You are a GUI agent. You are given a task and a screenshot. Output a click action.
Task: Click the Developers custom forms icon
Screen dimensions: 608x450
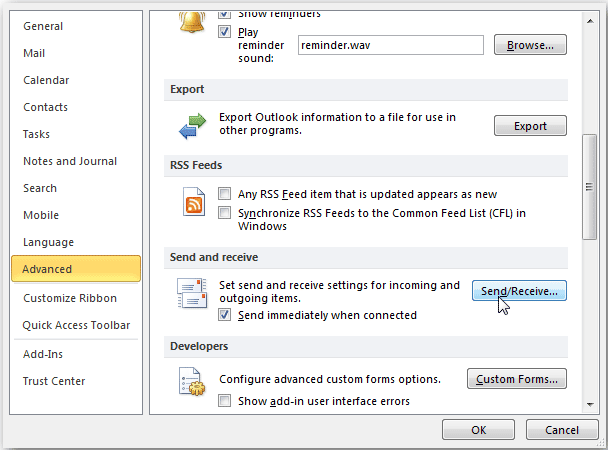(x=191, y=383)
